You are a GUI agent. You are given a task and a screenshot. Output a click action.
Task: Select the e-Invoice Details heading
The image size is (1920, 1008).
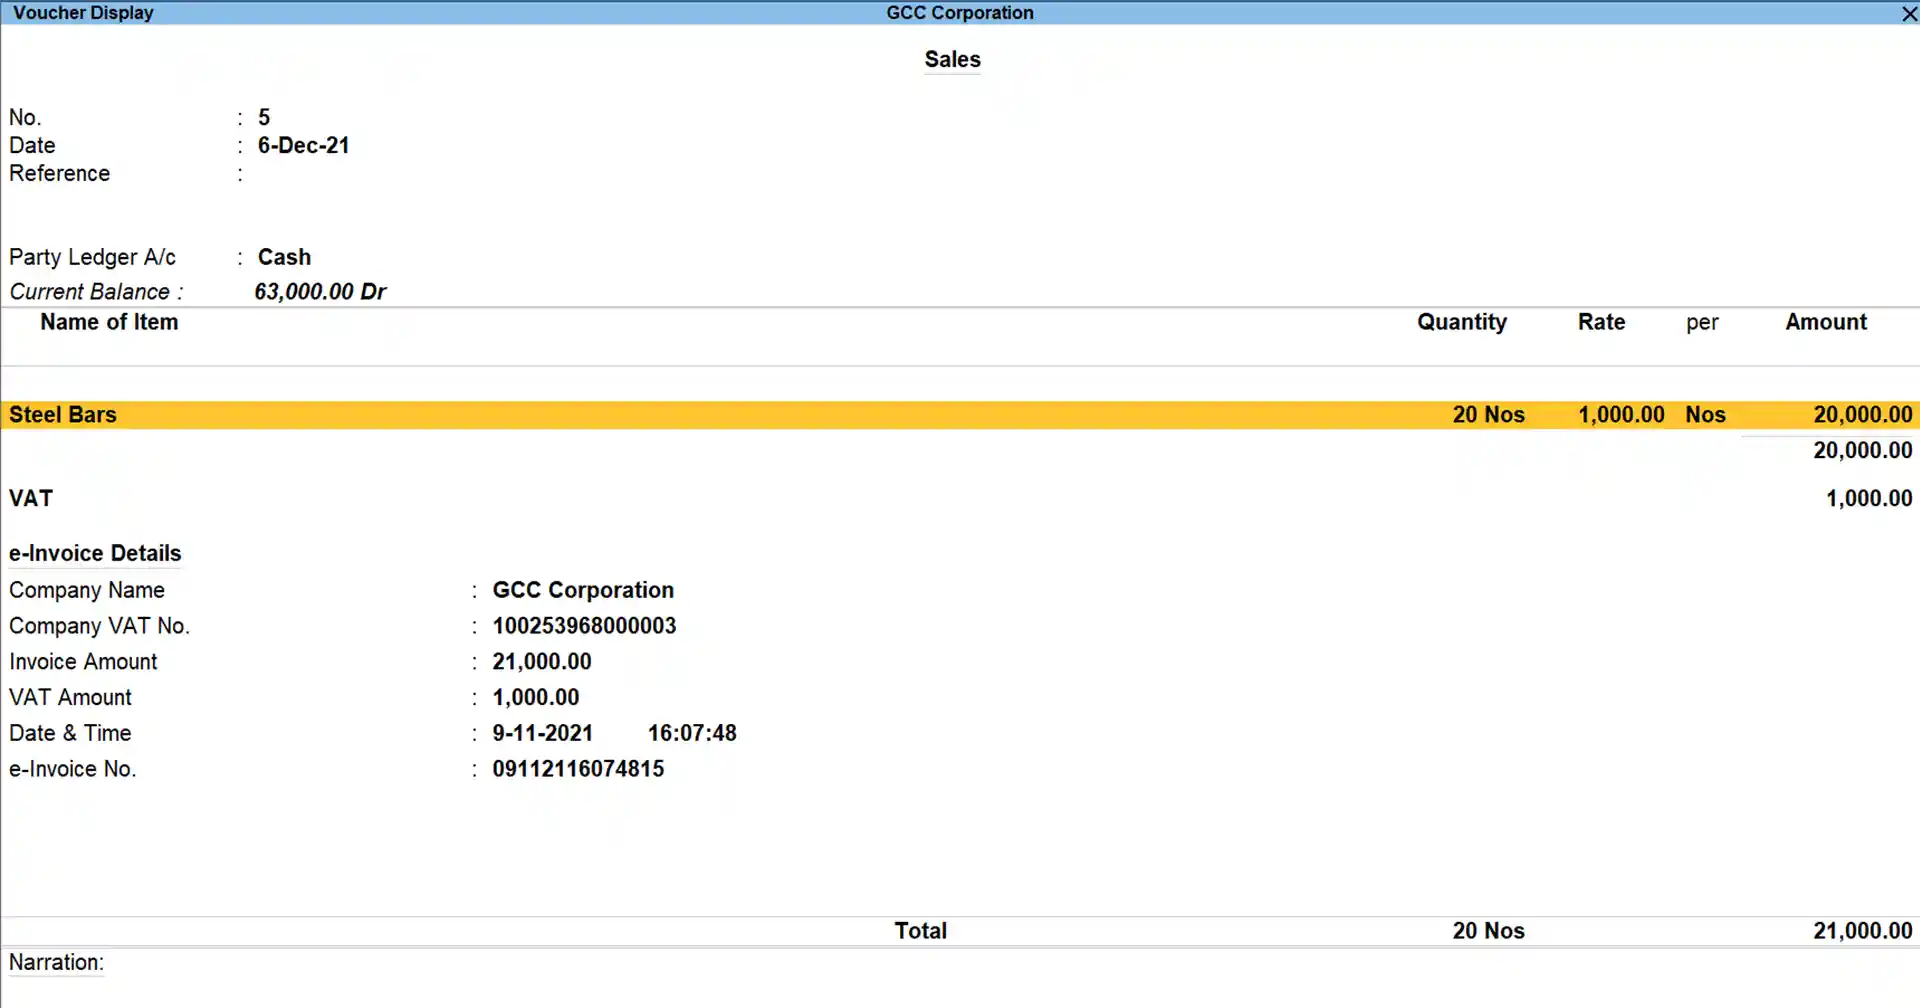coord(95,553)
